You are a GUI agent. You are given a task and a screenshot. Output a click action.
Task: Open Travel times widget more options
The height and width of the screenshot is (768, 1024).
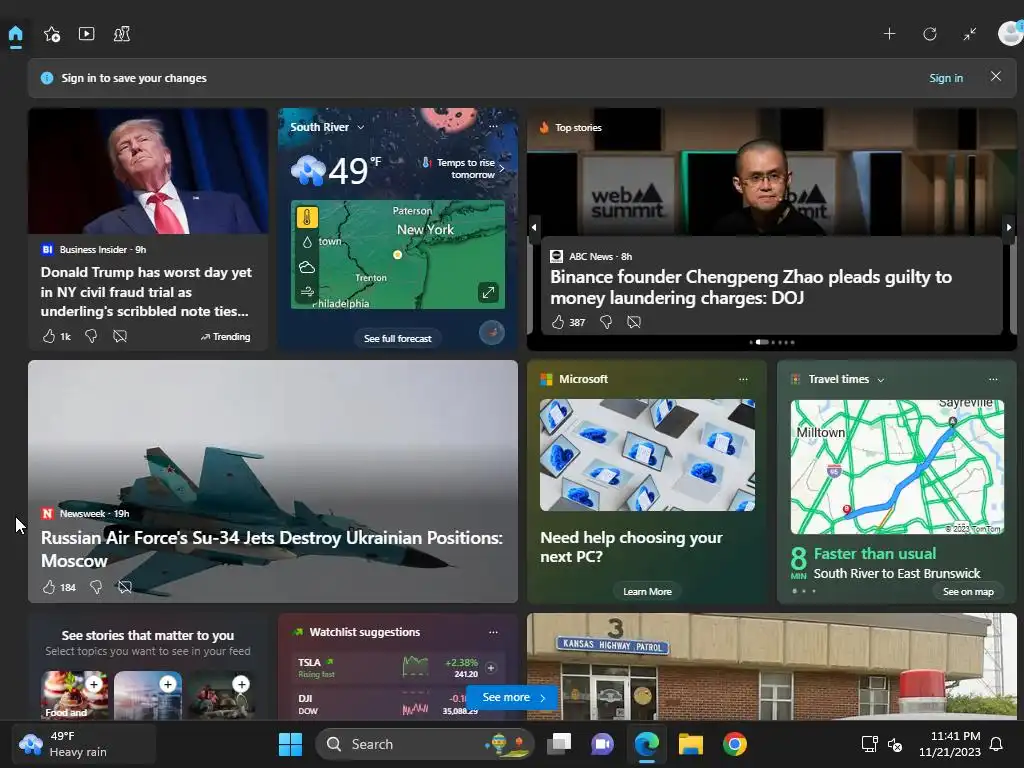[x=993, y=379]
